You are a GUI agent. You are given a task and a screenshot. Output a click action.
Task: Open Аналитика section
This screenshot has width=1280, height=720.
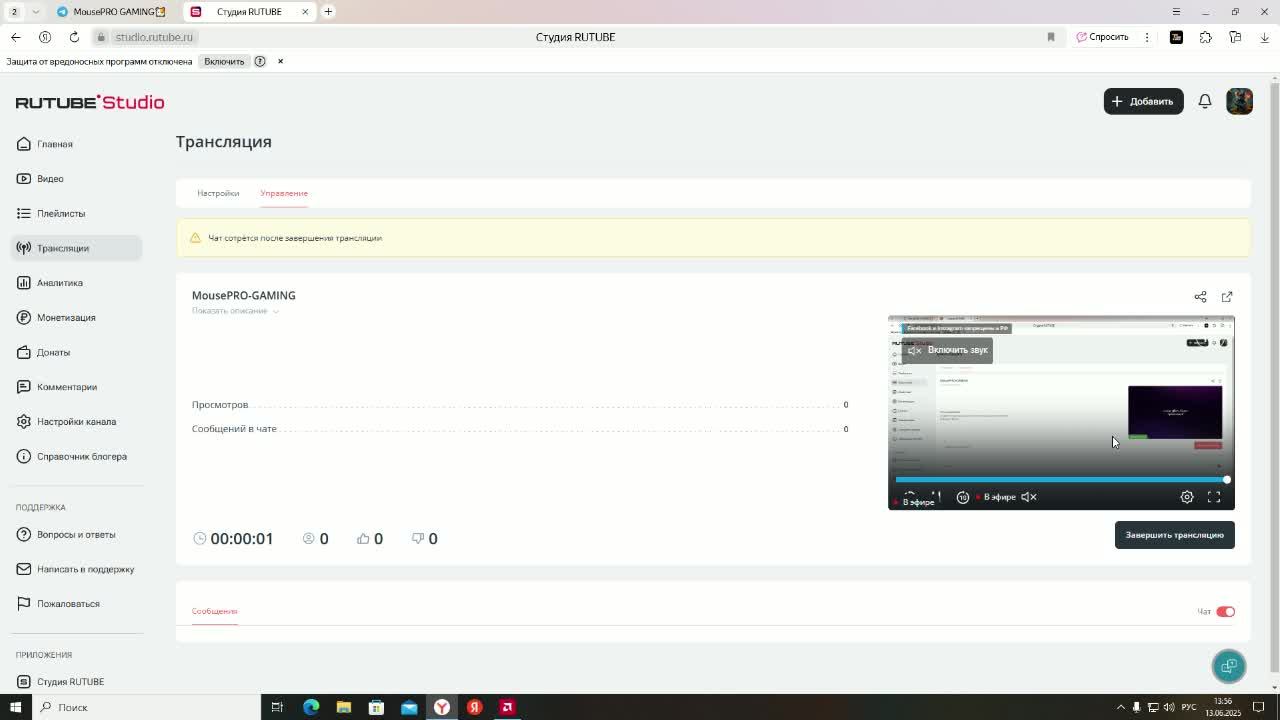pos(76,283)
